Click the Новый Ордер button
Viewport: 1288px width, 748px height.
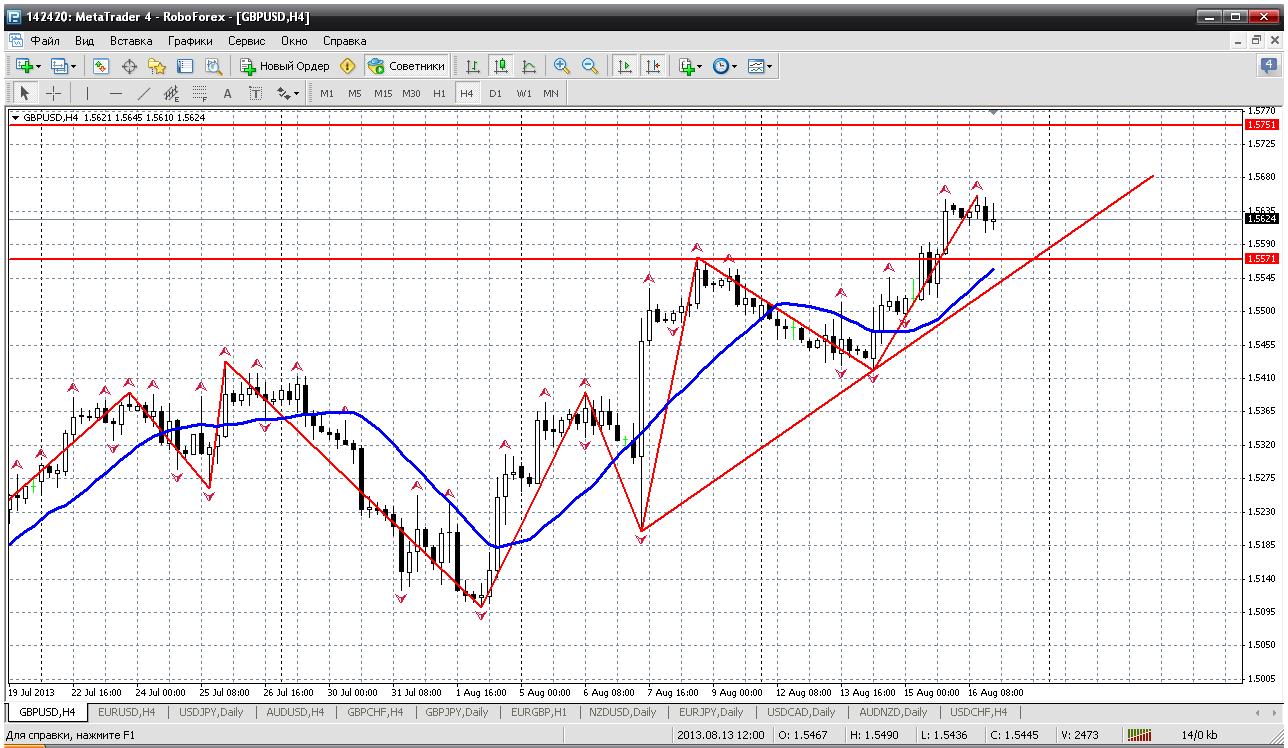click(x=284, y=66)
